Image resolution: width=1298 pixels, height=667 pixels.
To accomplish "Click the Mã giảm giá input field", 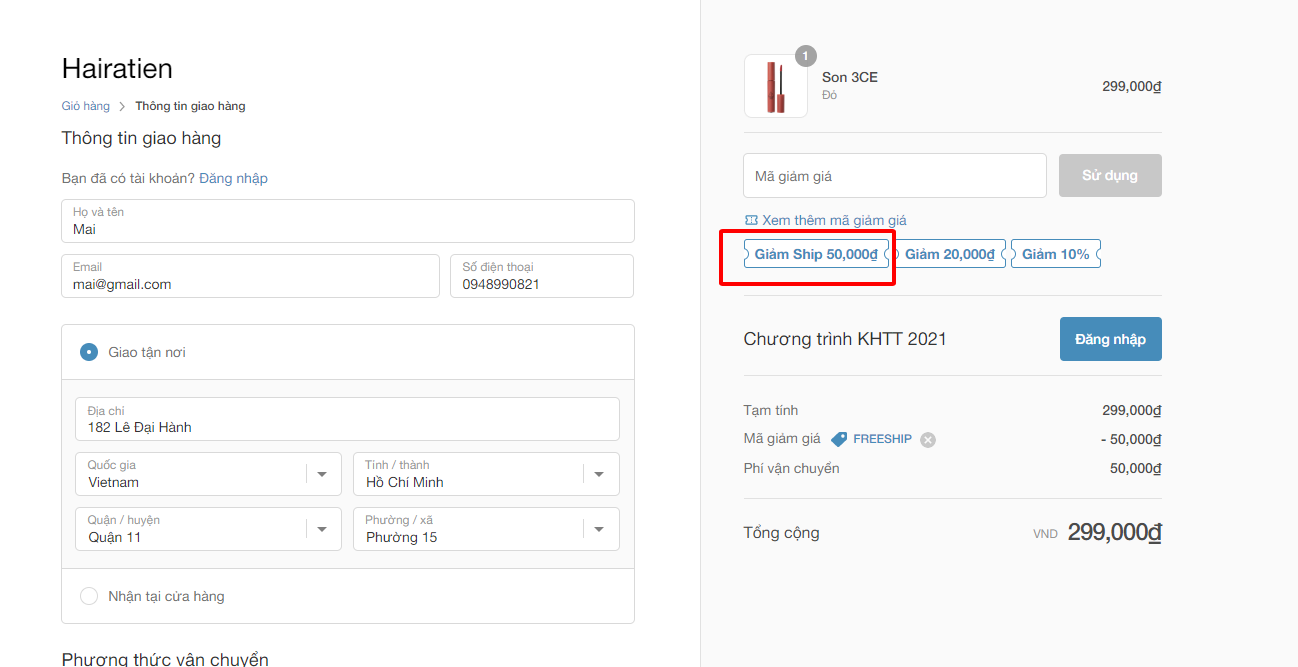I will pyautogui.click(x=894, y=176).
